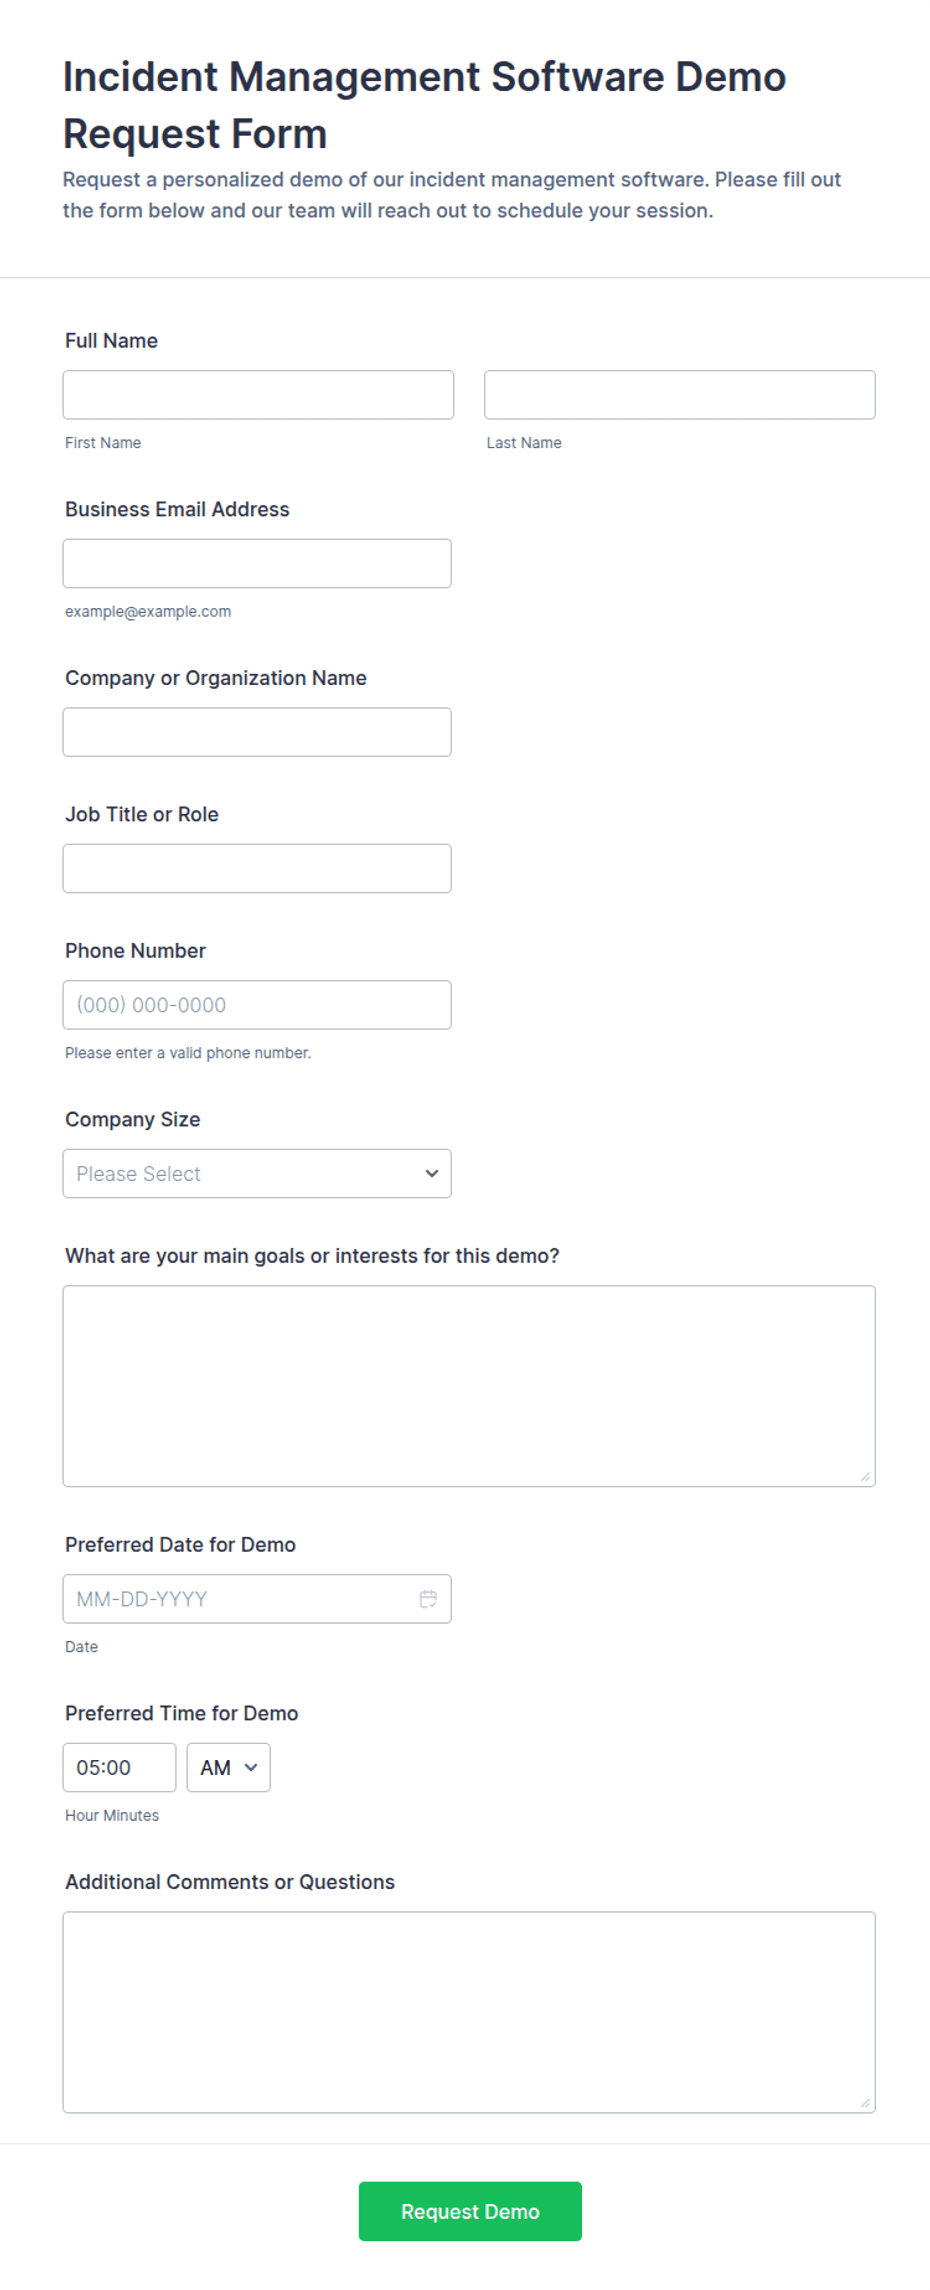930x2290 pixels.
Task: Open the AM/PM time selector
Action: click(x=228, y=1768)
